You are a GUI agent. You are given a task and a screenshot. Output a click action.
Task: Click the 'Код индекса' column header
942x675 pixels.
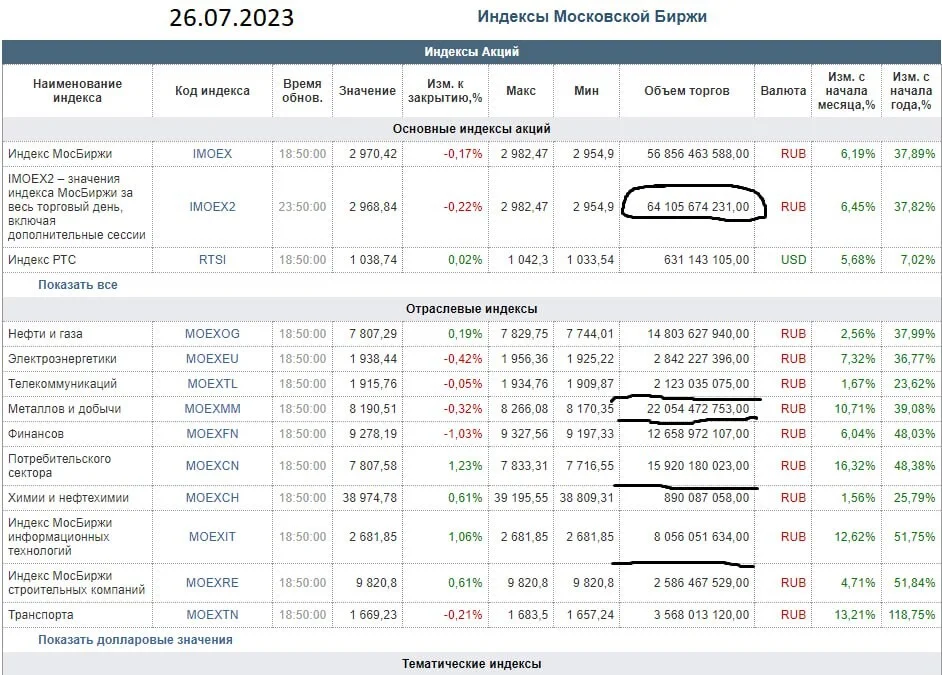[212, 91]
